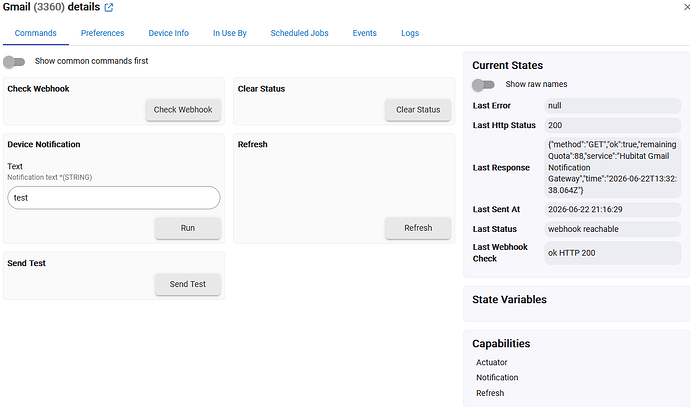Select the Last Http Status value 200
This screenshot has height=407, width=690.
613,125
